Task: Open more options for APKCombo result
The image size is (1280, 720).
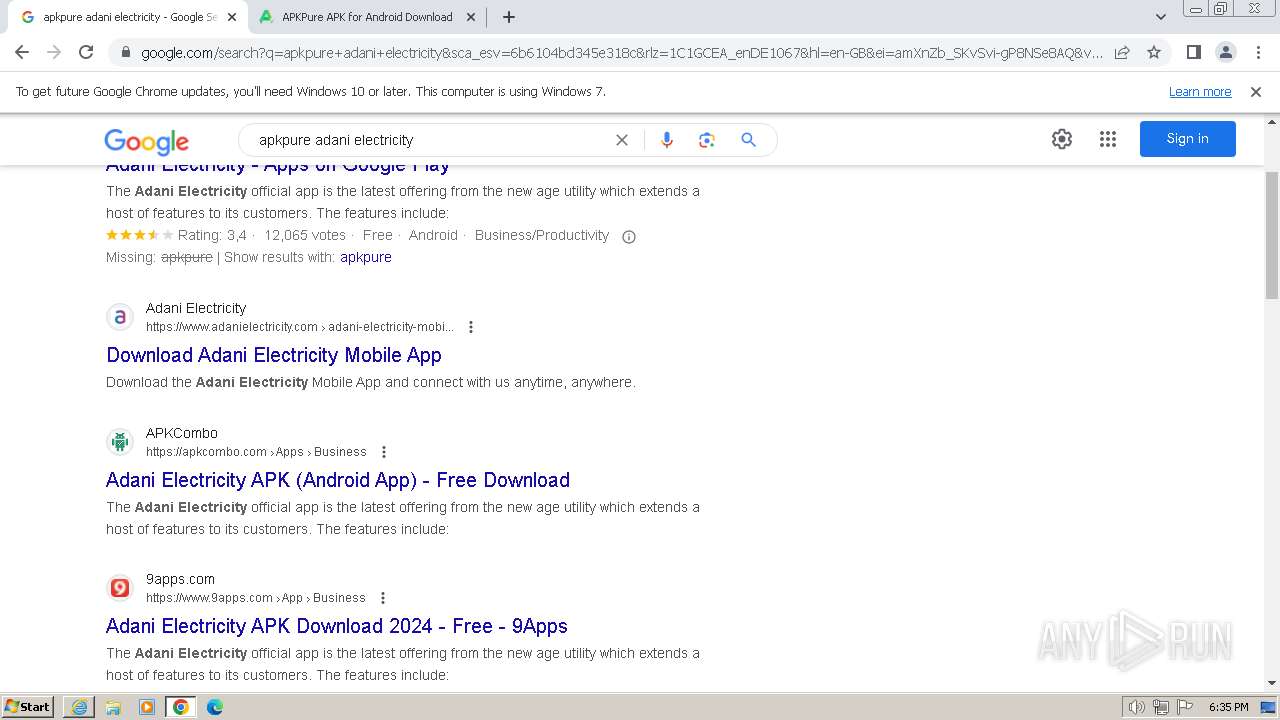Action: point(384,452)
